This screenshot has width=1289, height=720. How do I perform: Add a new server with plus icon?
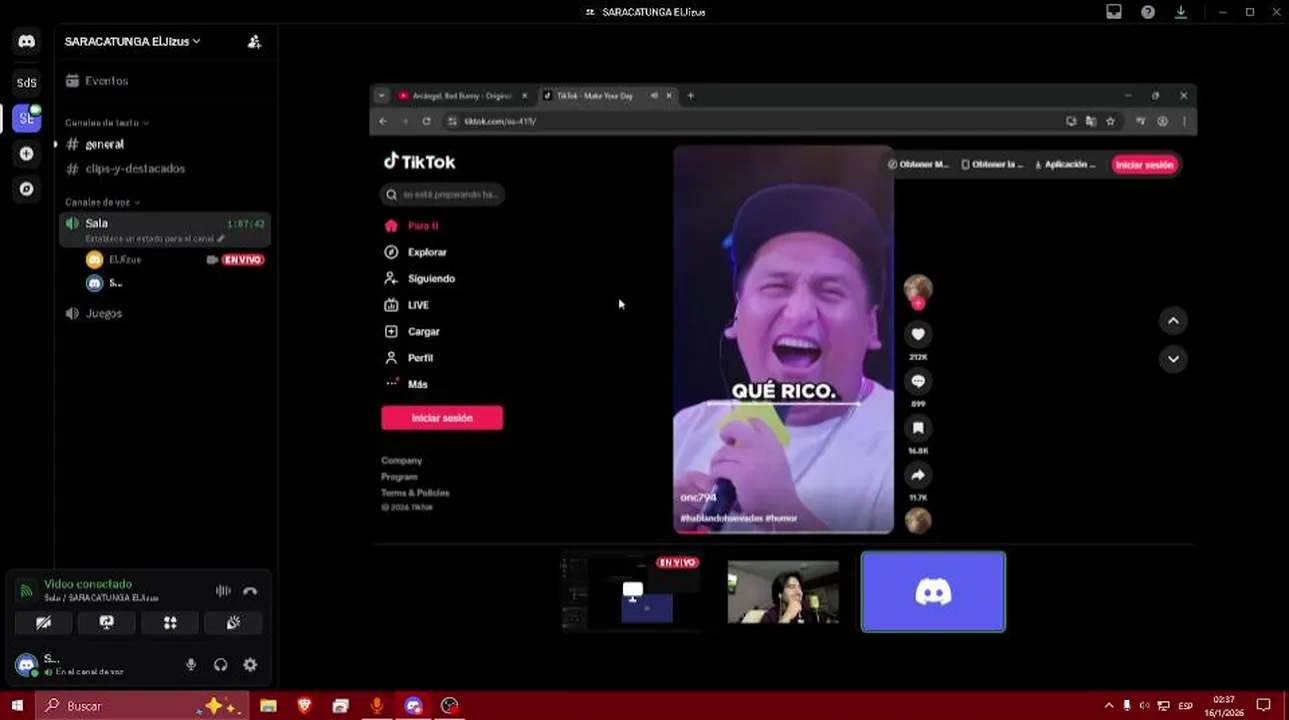pyautogui.click(x=27, y=154)
